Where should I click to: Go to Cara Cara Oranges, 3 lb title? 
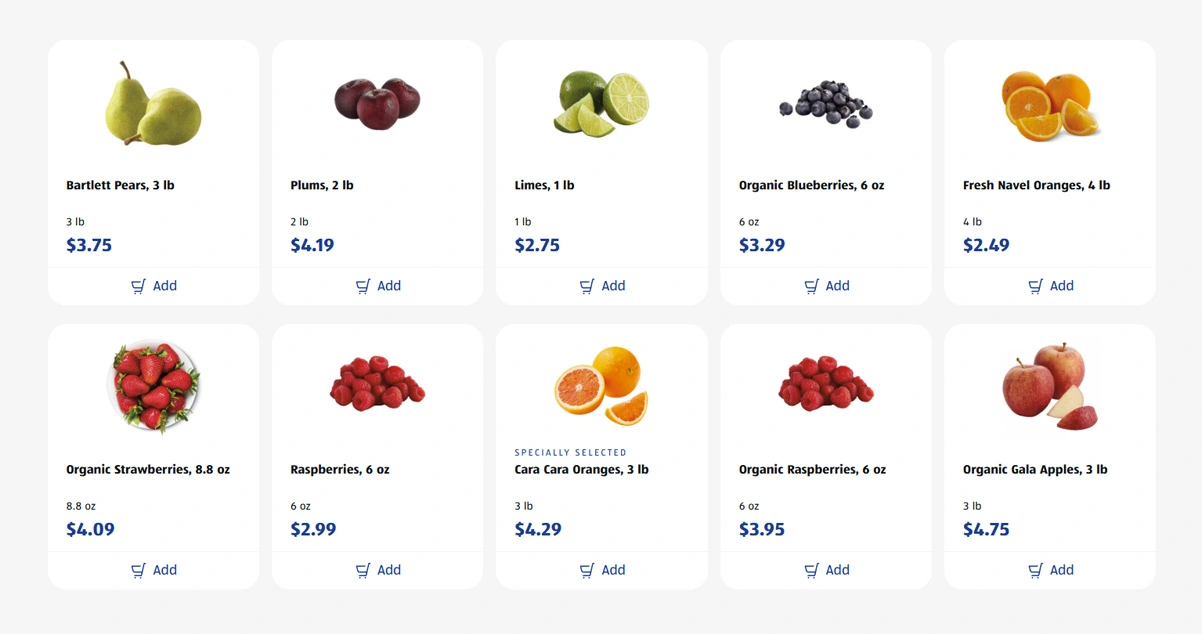[x=581, y=469]
